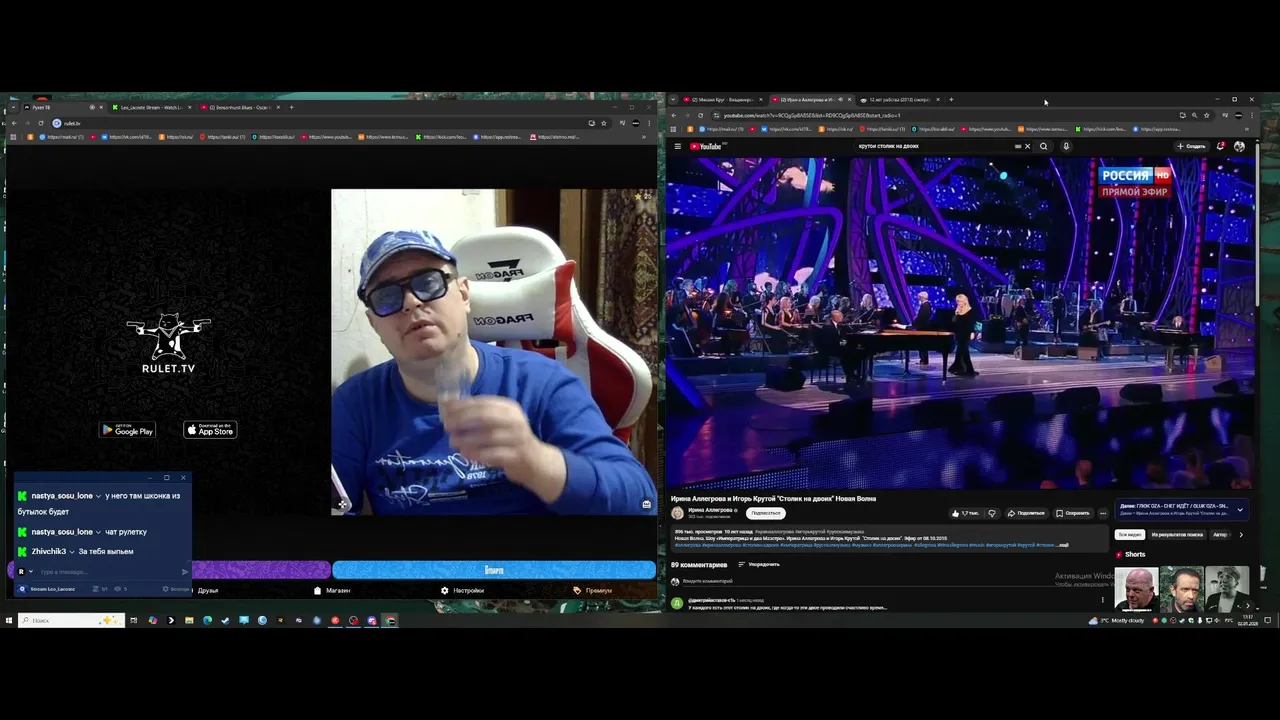Image resolution: width=1280 pixels, height=720 pixels.
Task: Open video more actions three-dot menu
Action: (x=1103, y=513)
